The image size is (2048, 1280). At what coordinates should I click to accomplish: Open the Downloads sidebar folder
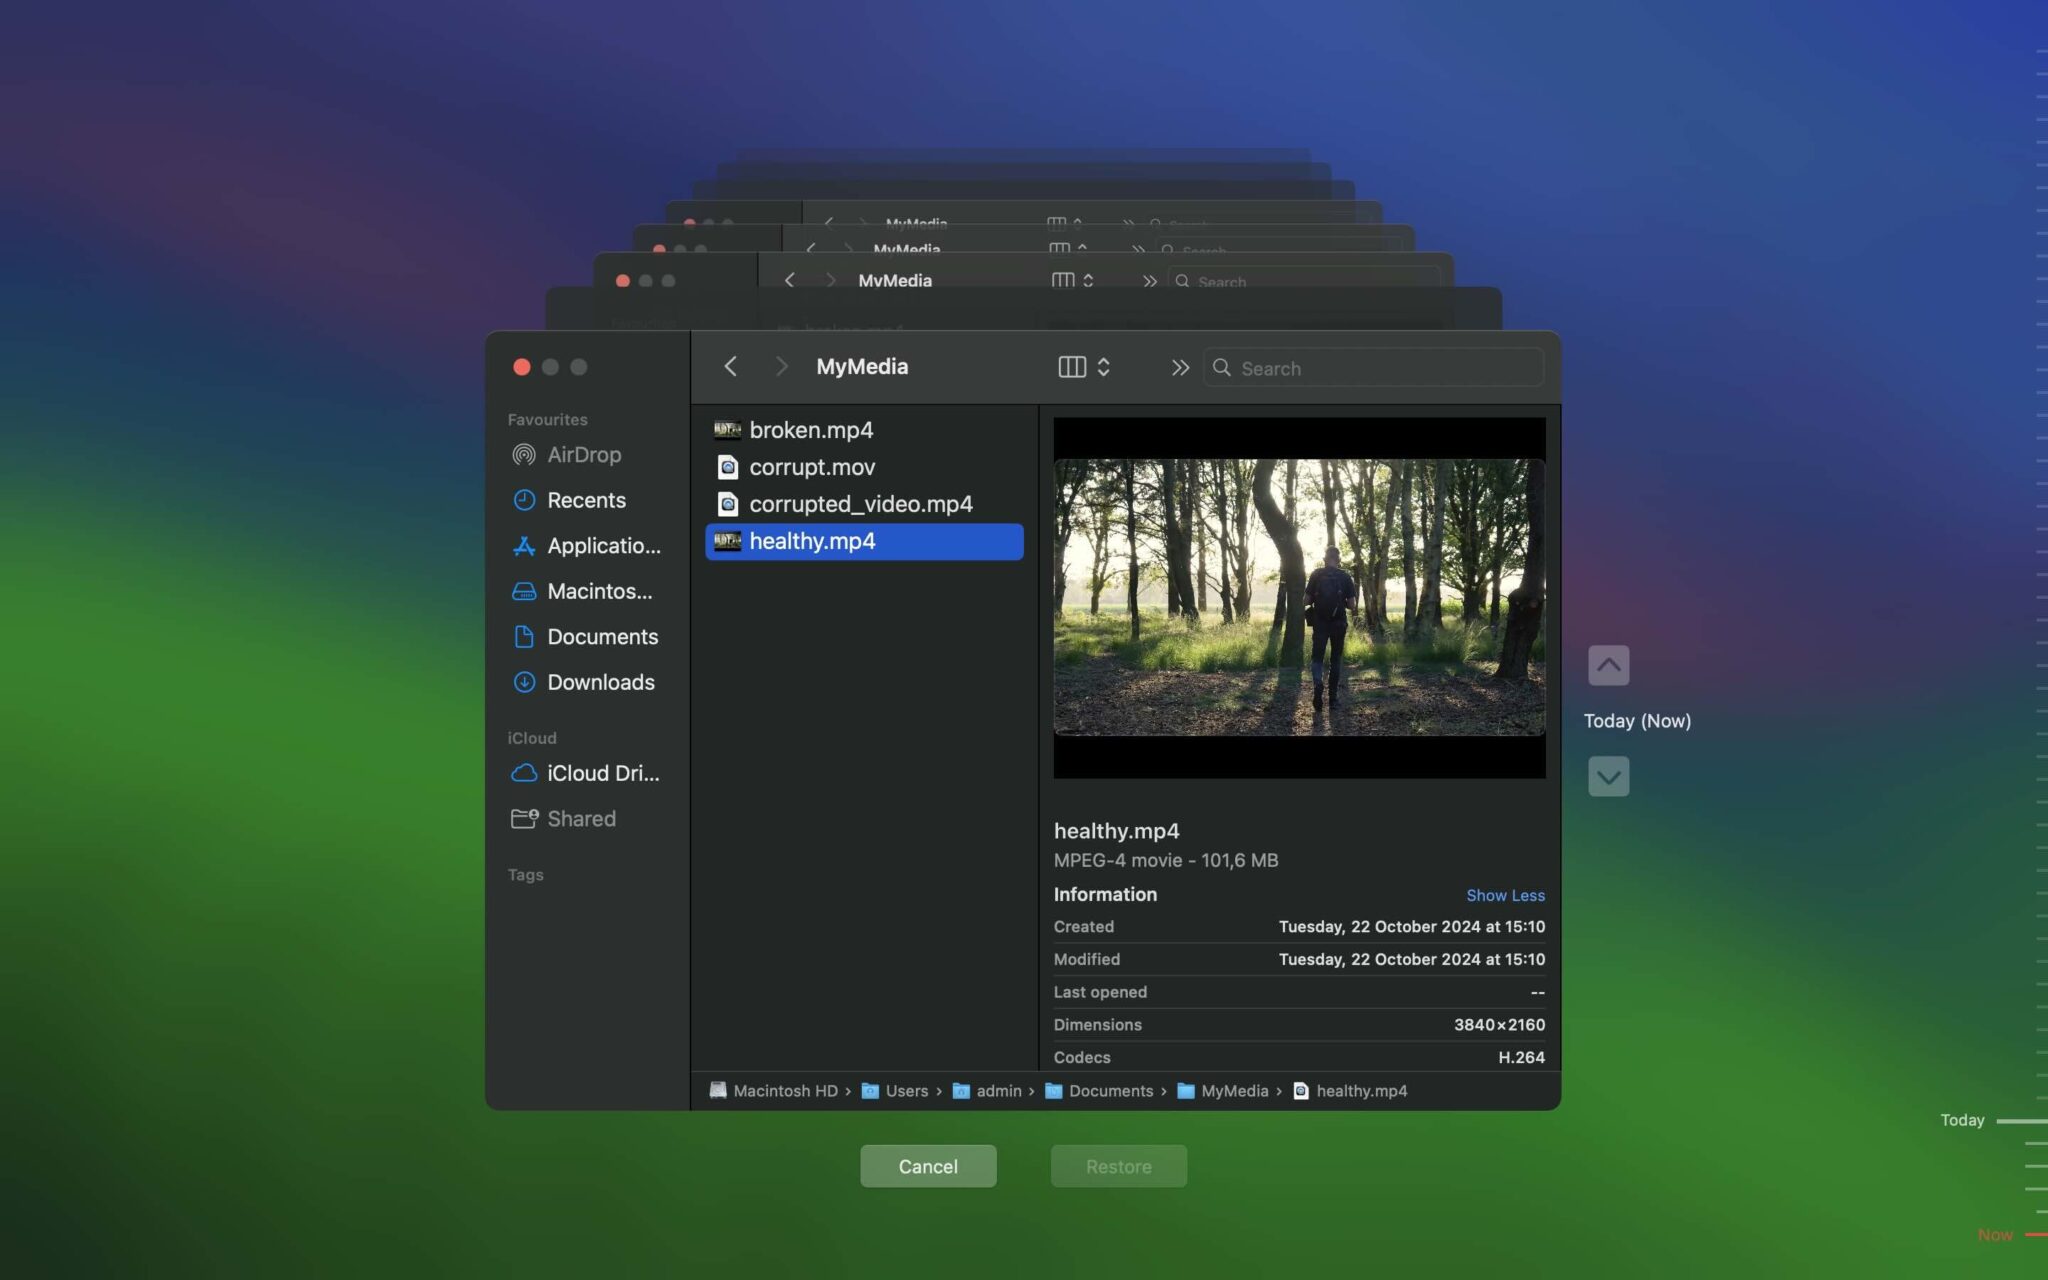point(599,682)
